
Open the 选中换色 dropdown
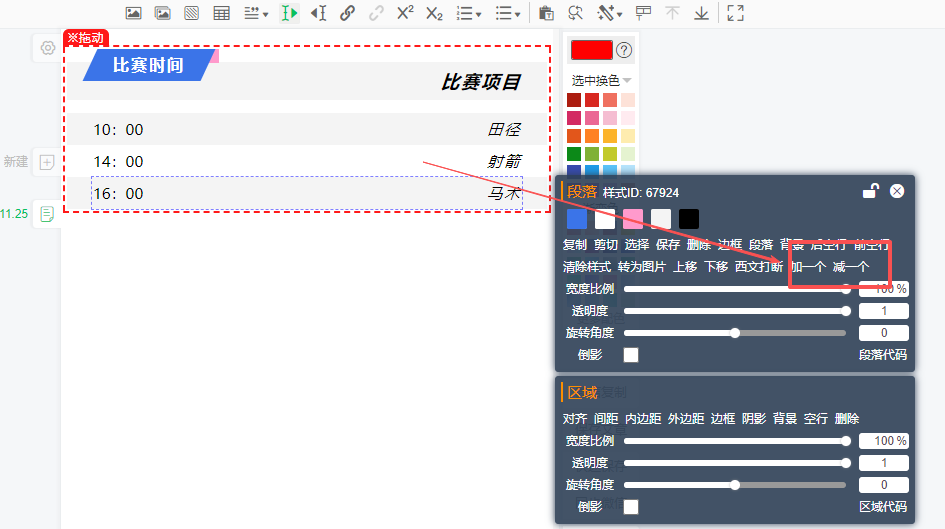601,80
